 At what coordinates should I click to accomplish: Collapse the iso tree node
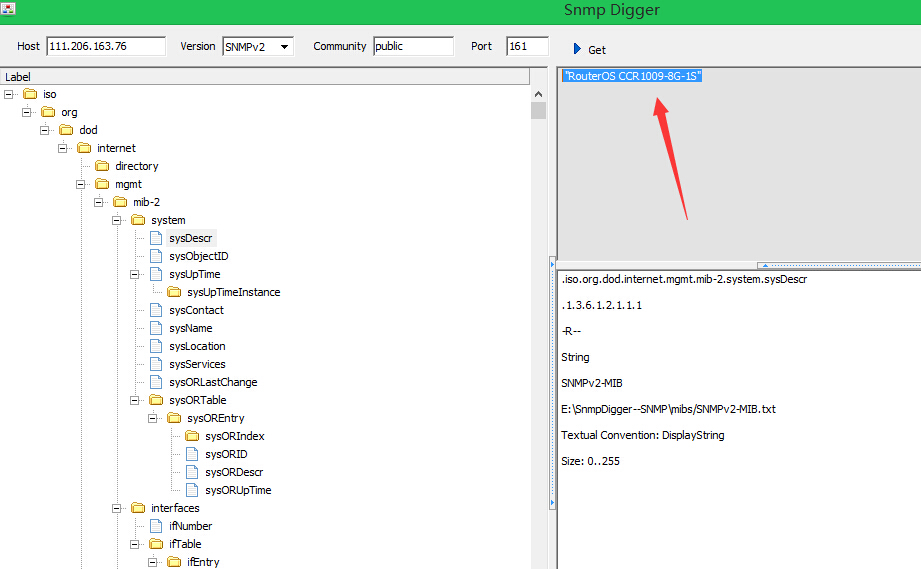coord(8,94)
